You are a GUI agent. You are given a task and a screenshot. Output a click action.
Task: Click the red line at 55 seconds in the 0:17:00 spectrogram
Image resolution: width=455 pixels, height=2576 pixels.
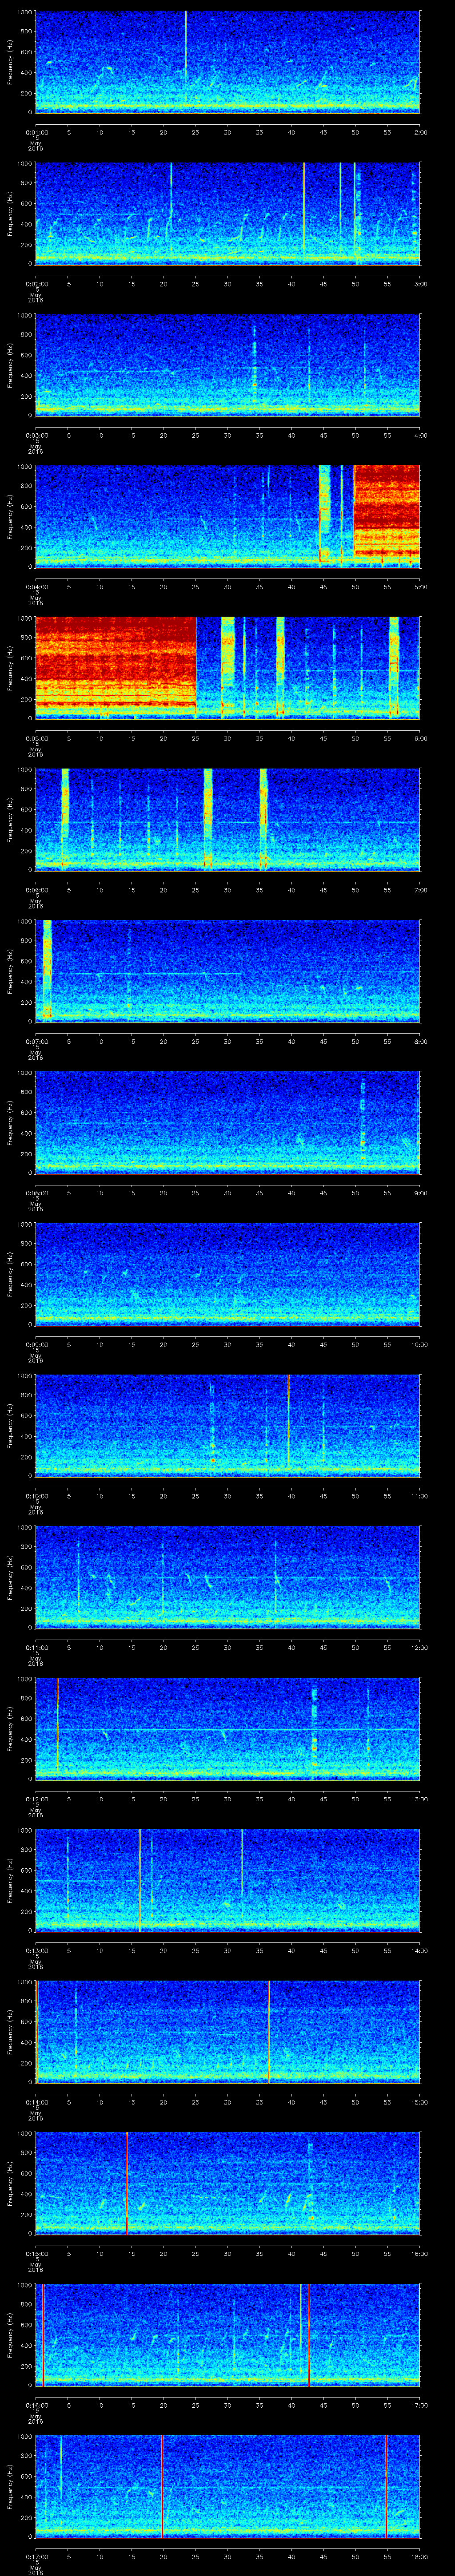click(386, 2485)
